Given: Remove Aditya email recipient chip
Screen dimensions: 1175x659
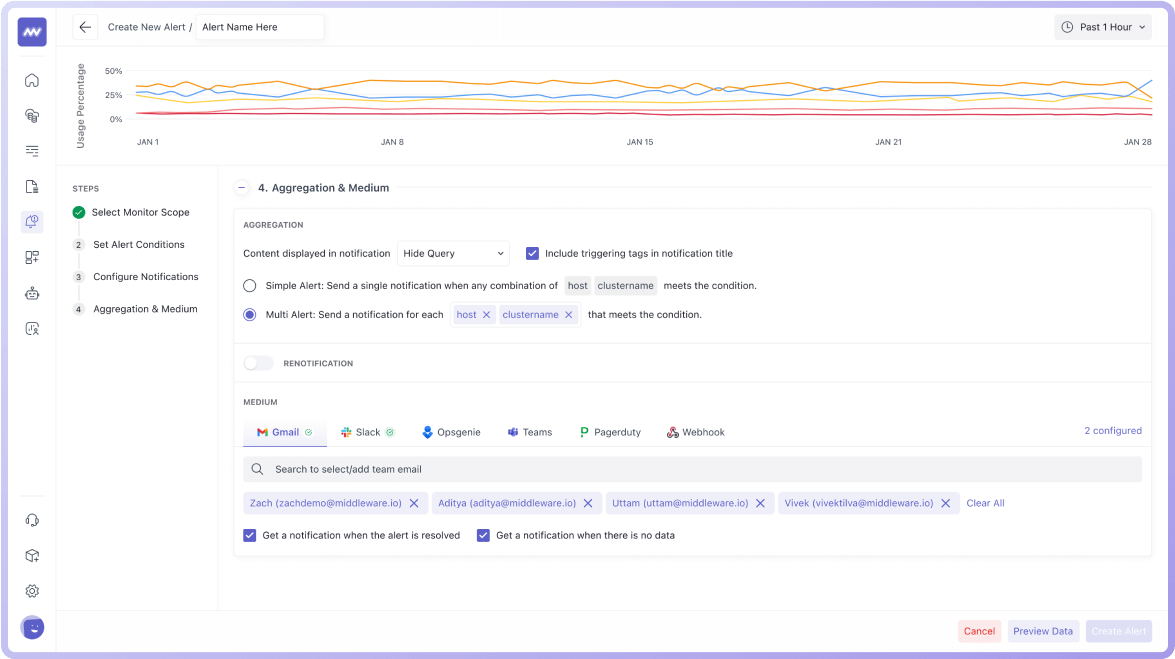Looking at the screenshot, I should click(x=588, y=503).
